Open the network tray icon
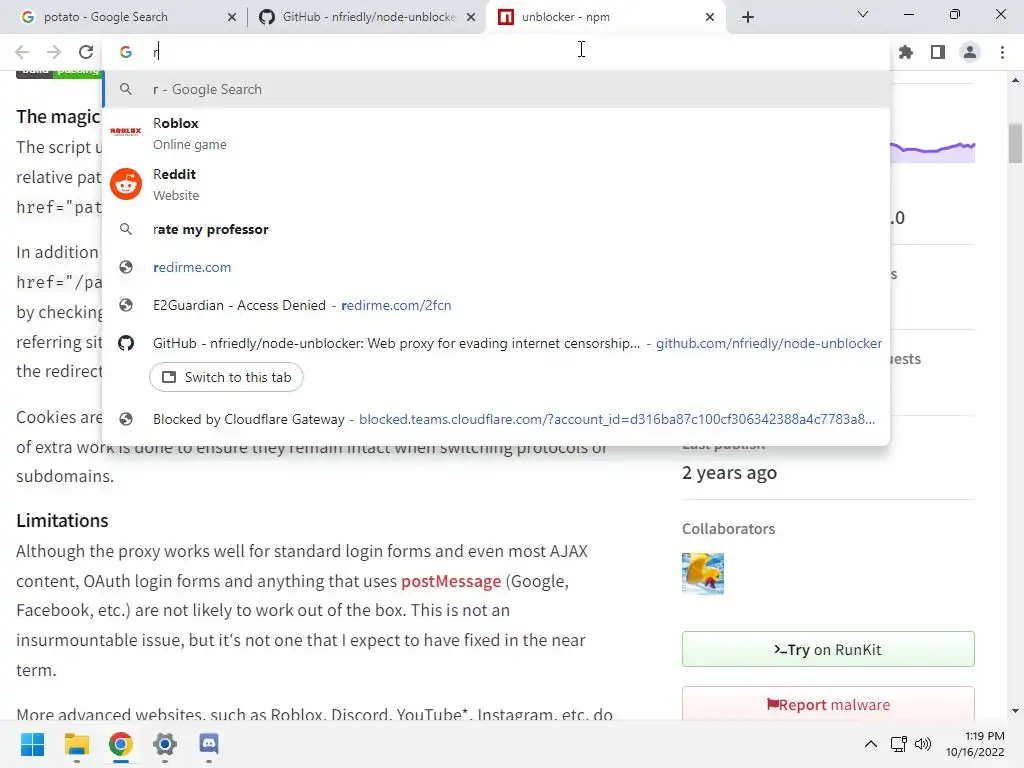This screenshot has height=768, width=1024. [x=899, y=744]
